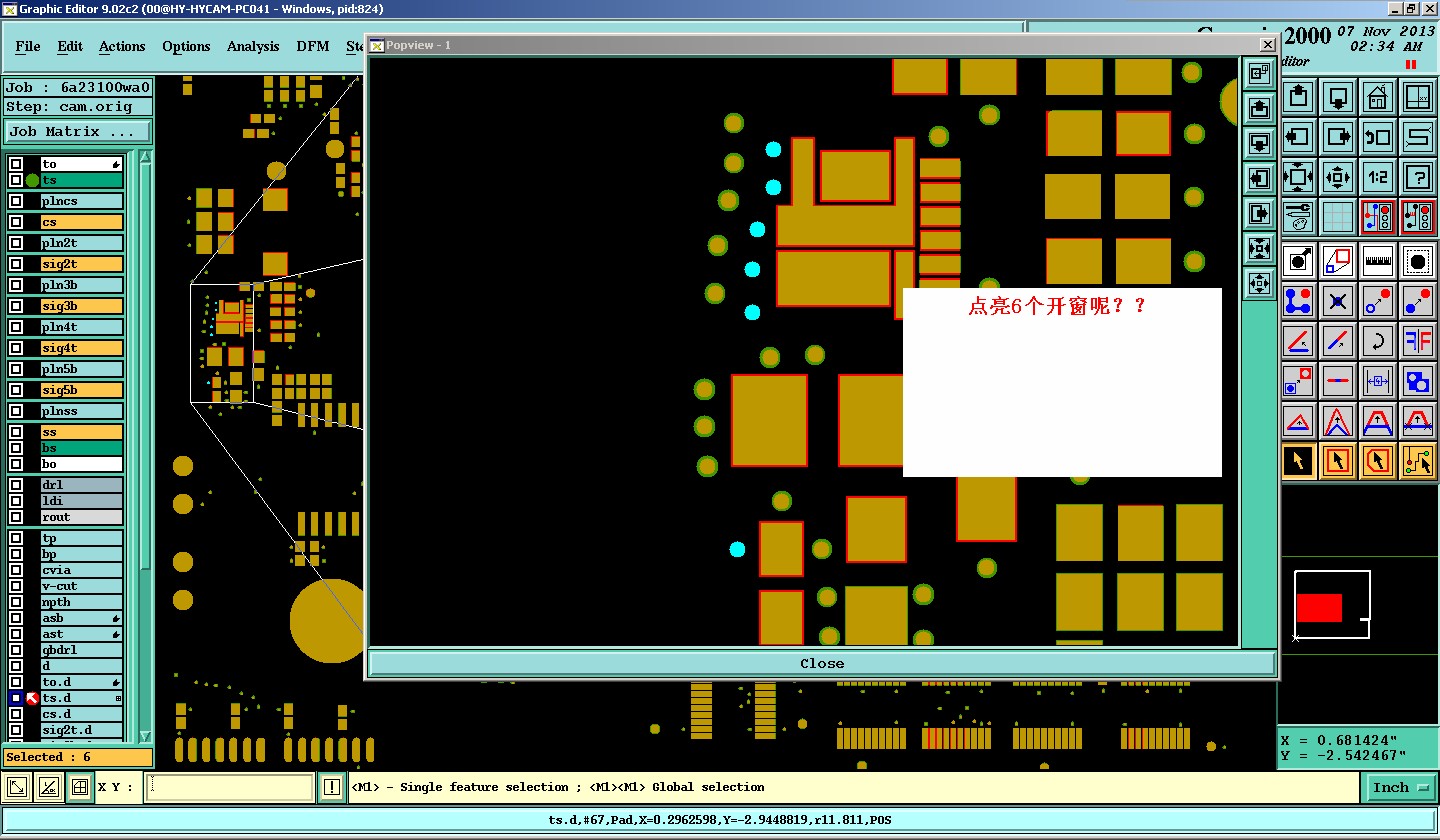Click the pan down arrow icon
The height and width of the screenshot is (840, 1440).
[x=1338, y=98]
